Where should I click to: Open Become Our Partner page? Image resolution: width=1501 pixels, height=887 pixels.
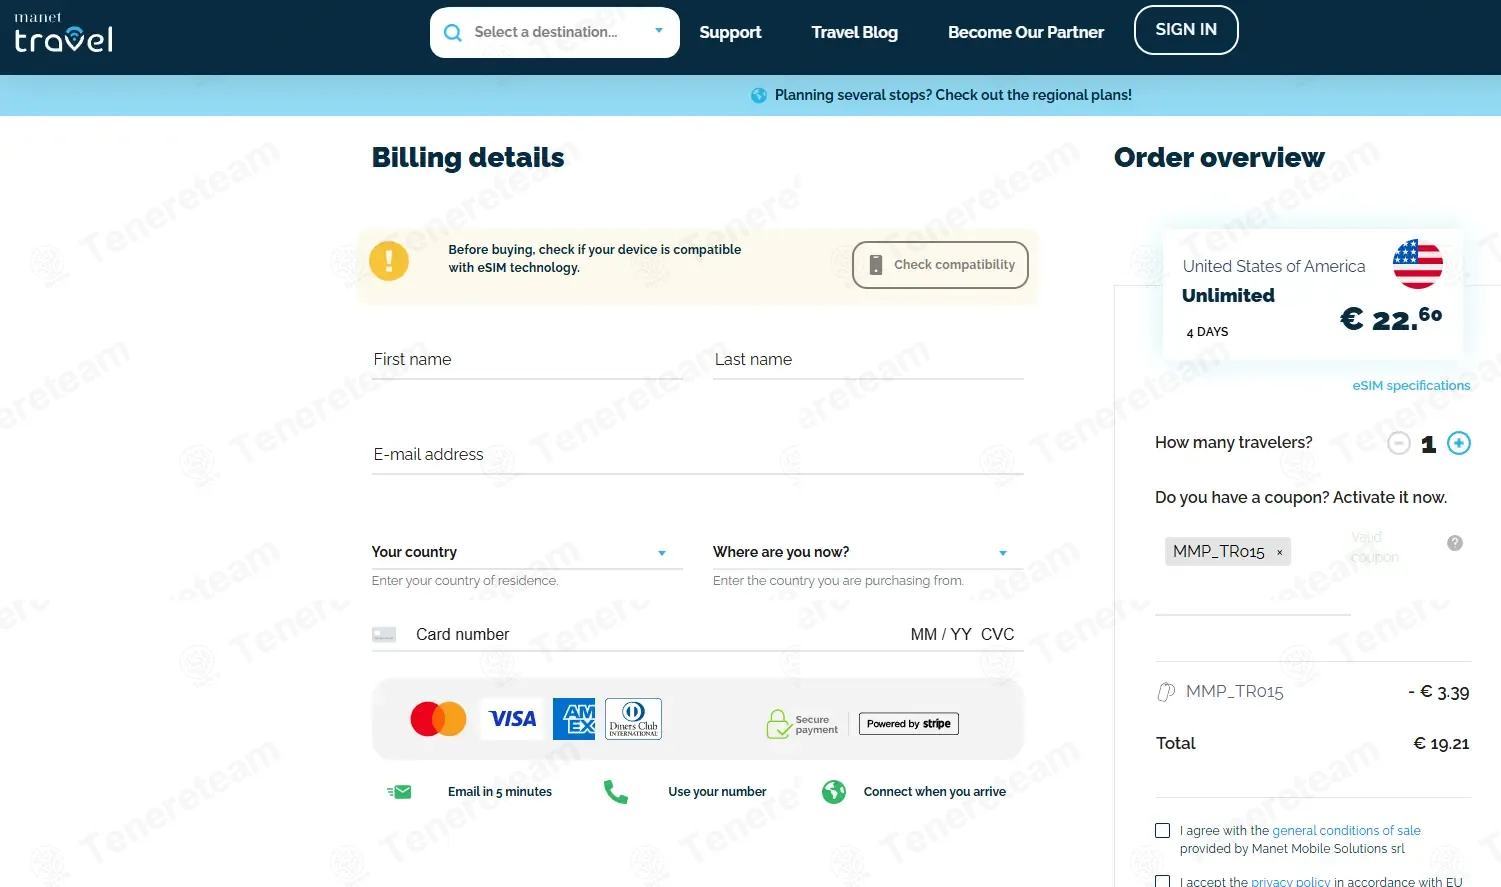coord(1026,32)
